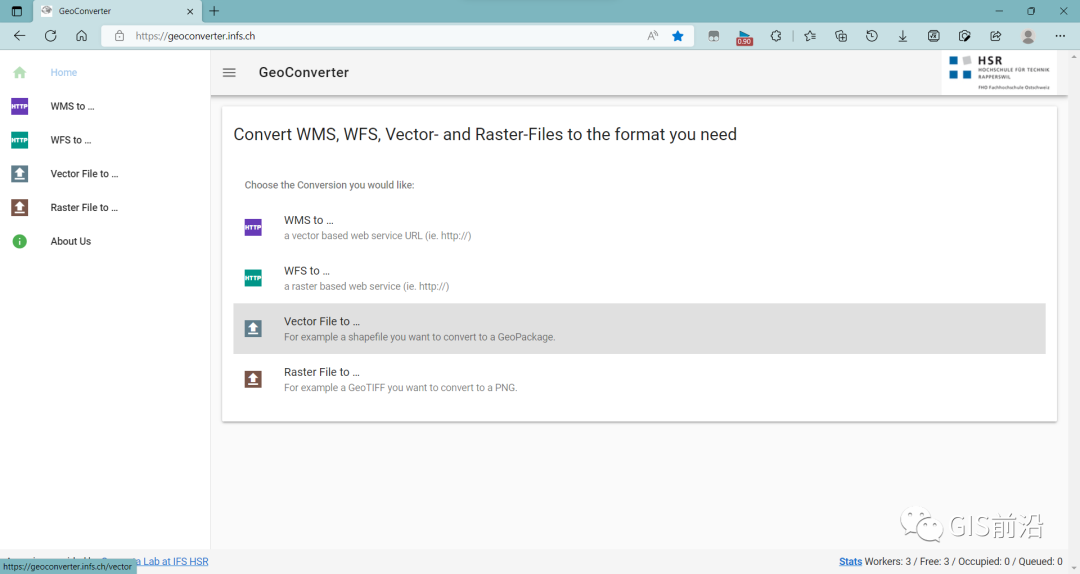Viewport: 1080px width, 574px height.
Task: Click the browser screenshot/web capture icon
Action: 964,36
